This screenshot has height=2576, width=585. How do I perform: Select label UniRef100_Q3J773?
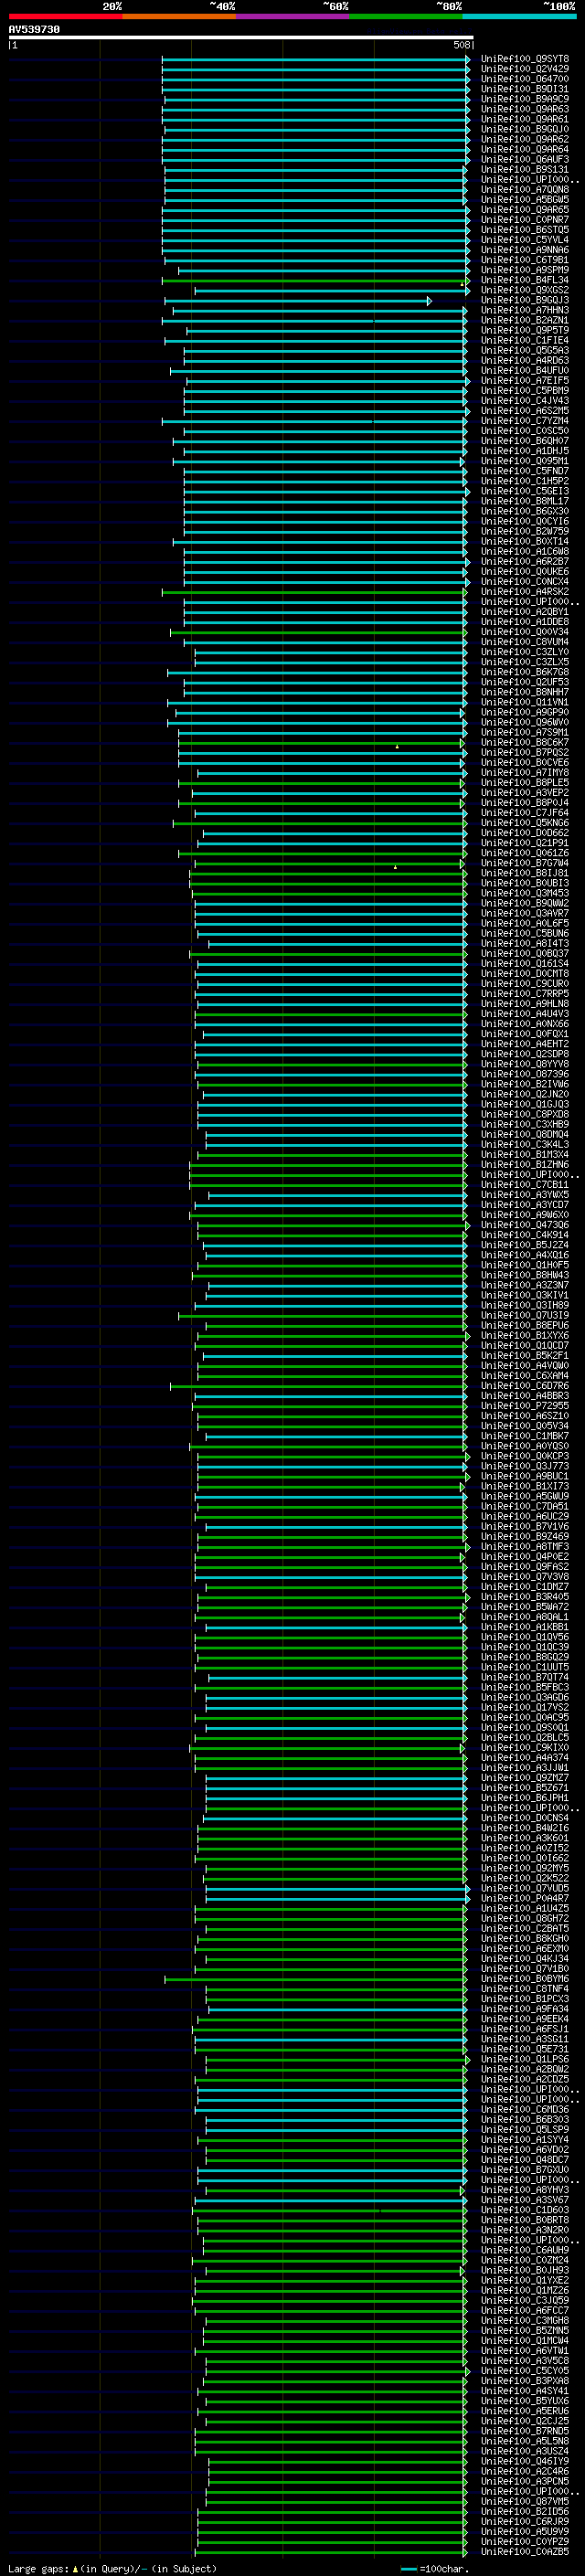(525, 1466)
